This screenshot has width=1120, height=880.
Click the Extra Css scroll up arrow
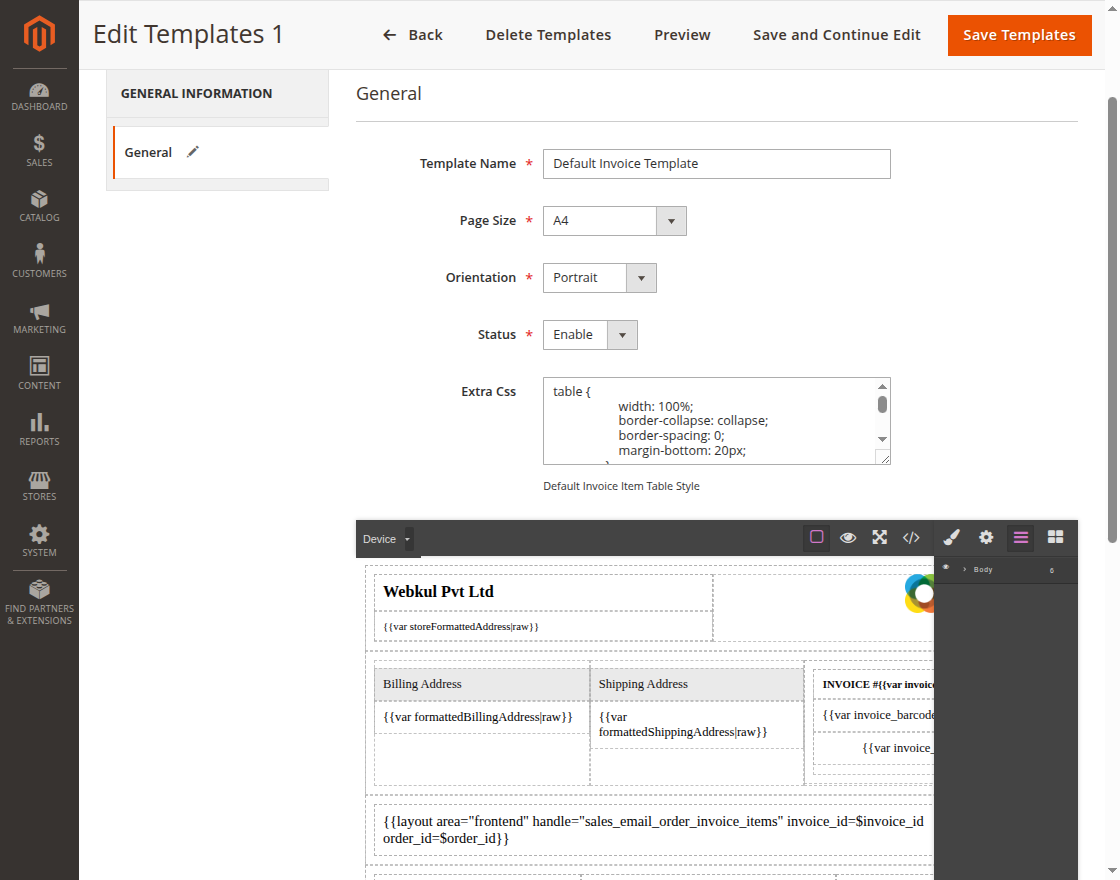(x=883, y=386)
